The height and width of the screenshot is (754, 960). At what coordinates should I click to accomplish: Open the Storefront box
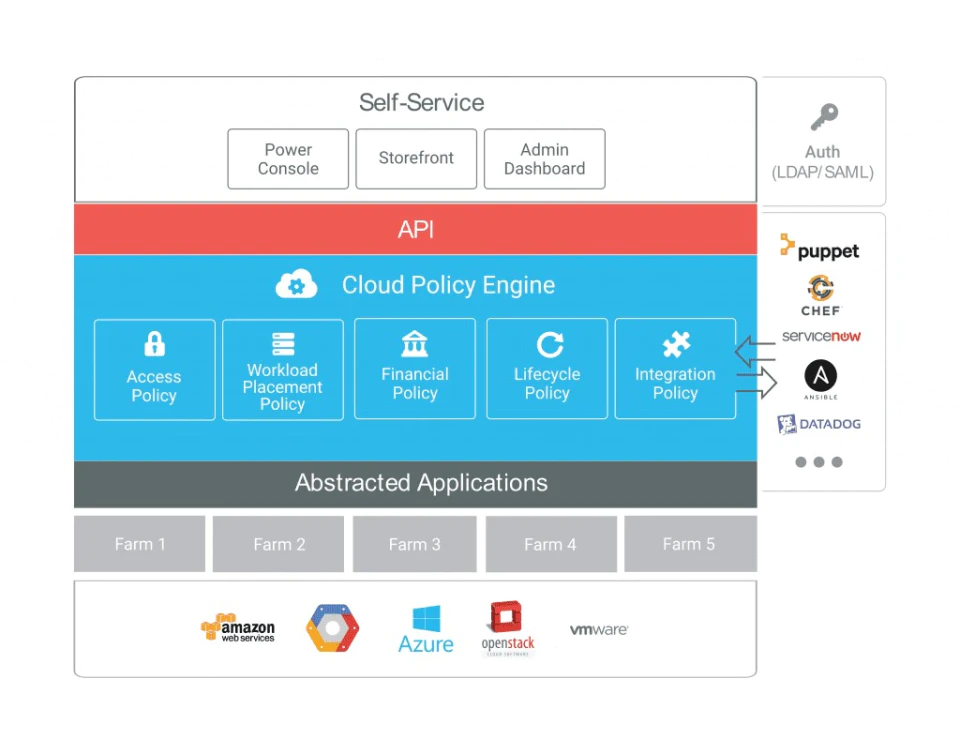[416, 159]
